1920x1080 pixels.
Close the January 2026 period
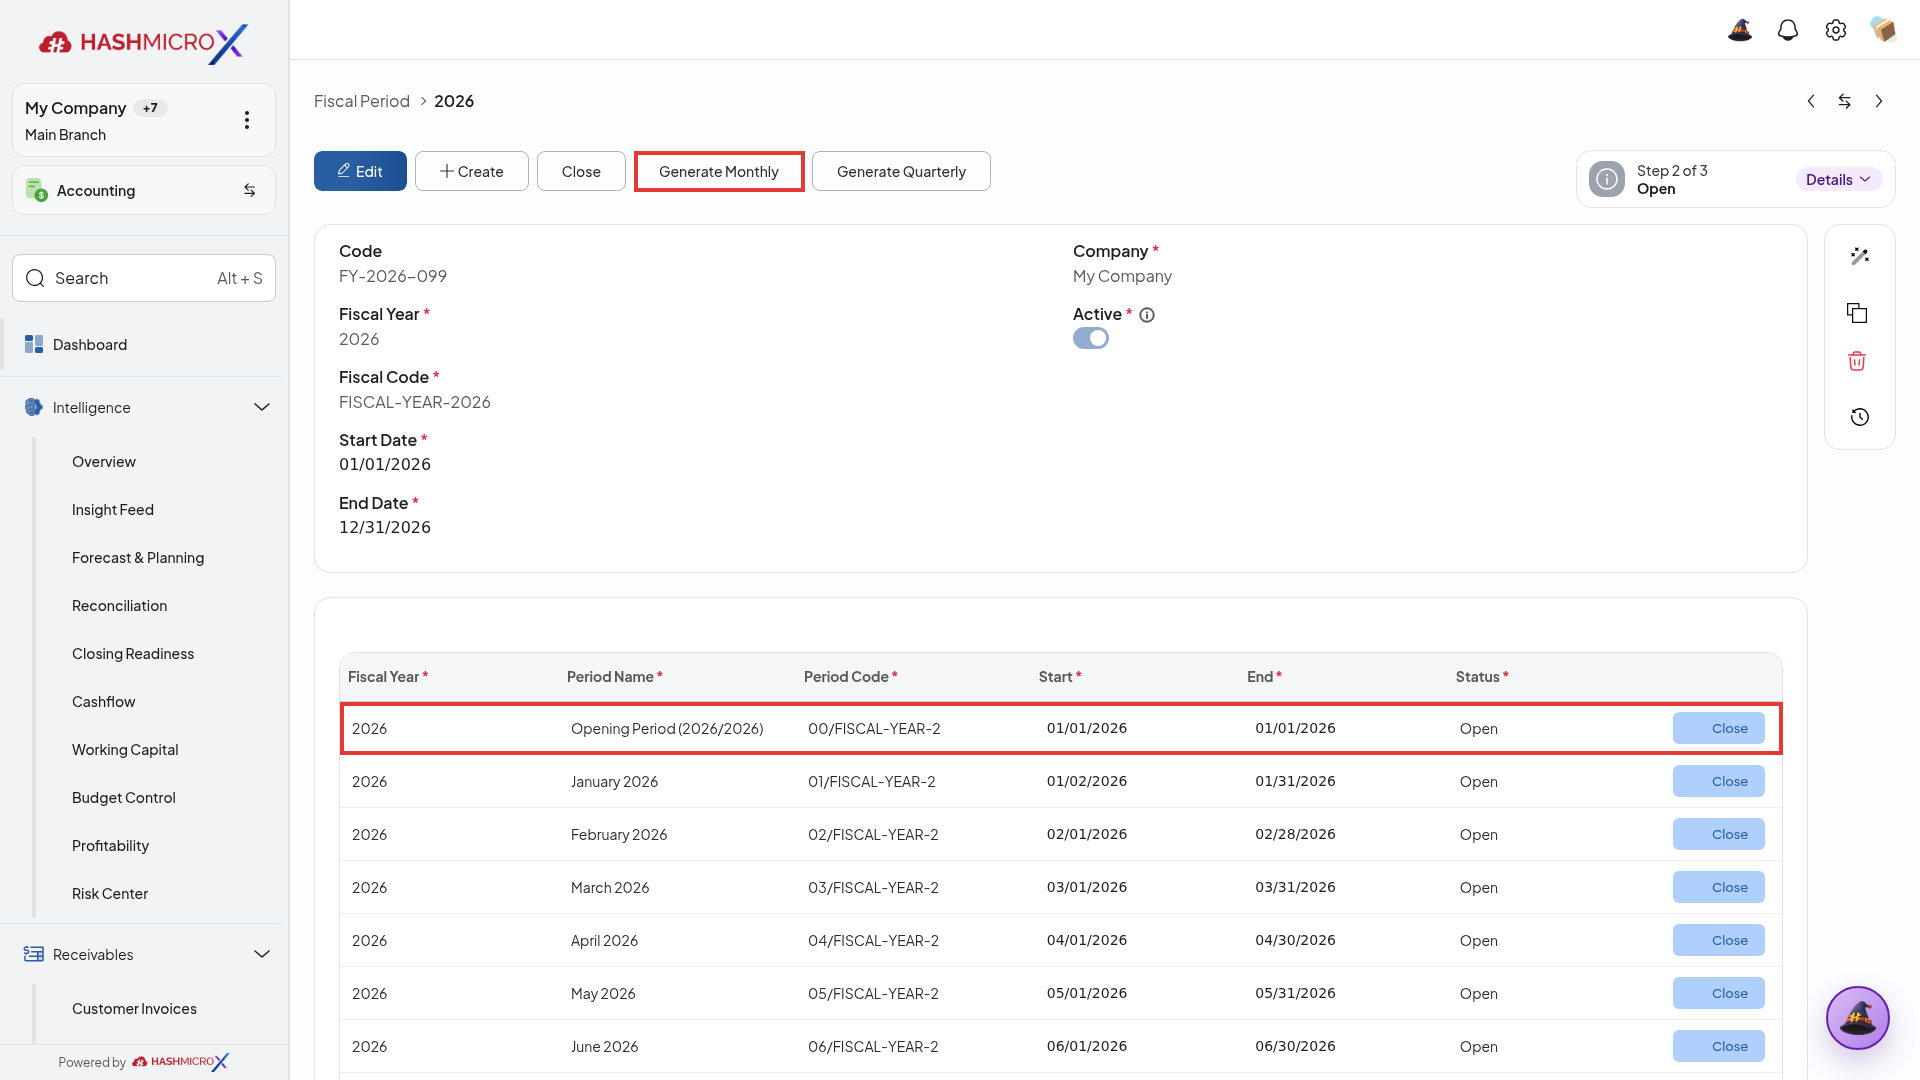(1719, 781)
